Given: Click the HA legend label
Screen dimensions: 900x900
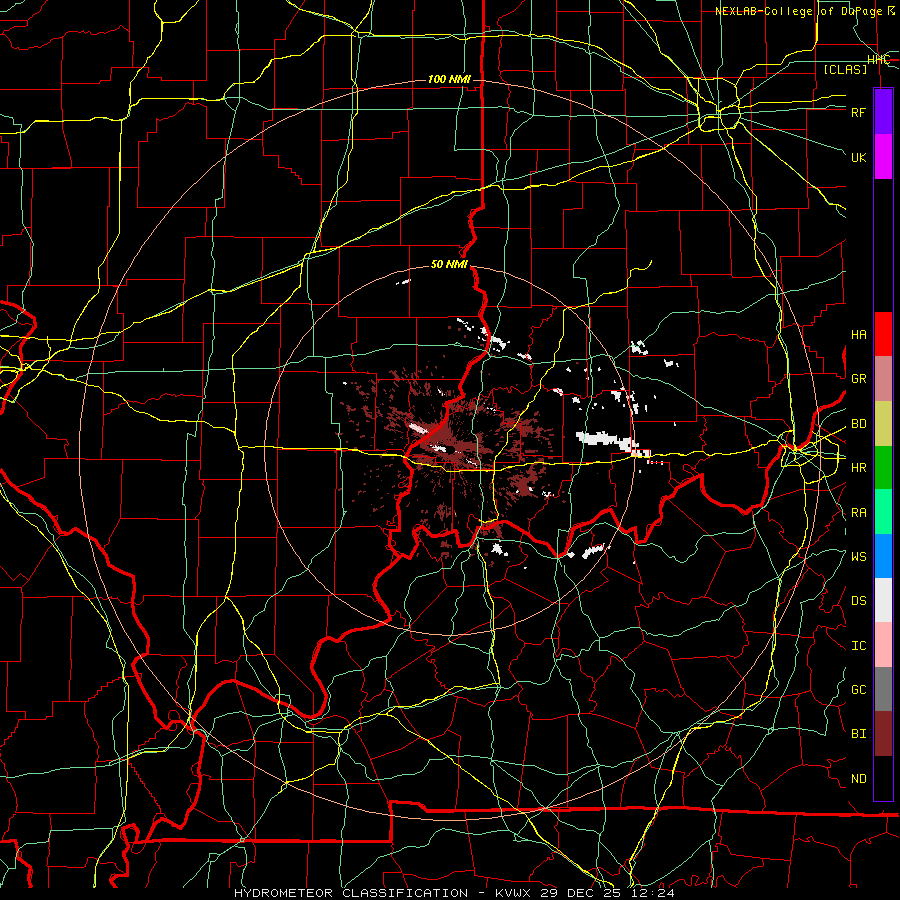Looking at the screenshot, I should pos(859,334).
